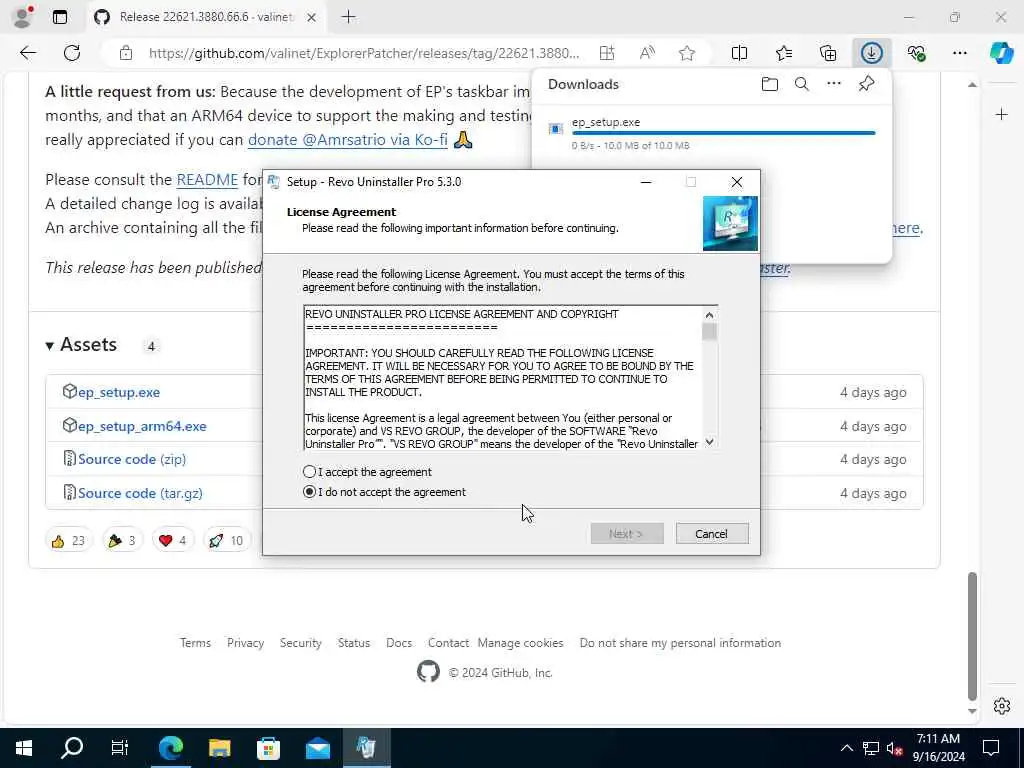1024x768 pixels.
Task: Open the notification center icon
Action: tap(991, 748)
